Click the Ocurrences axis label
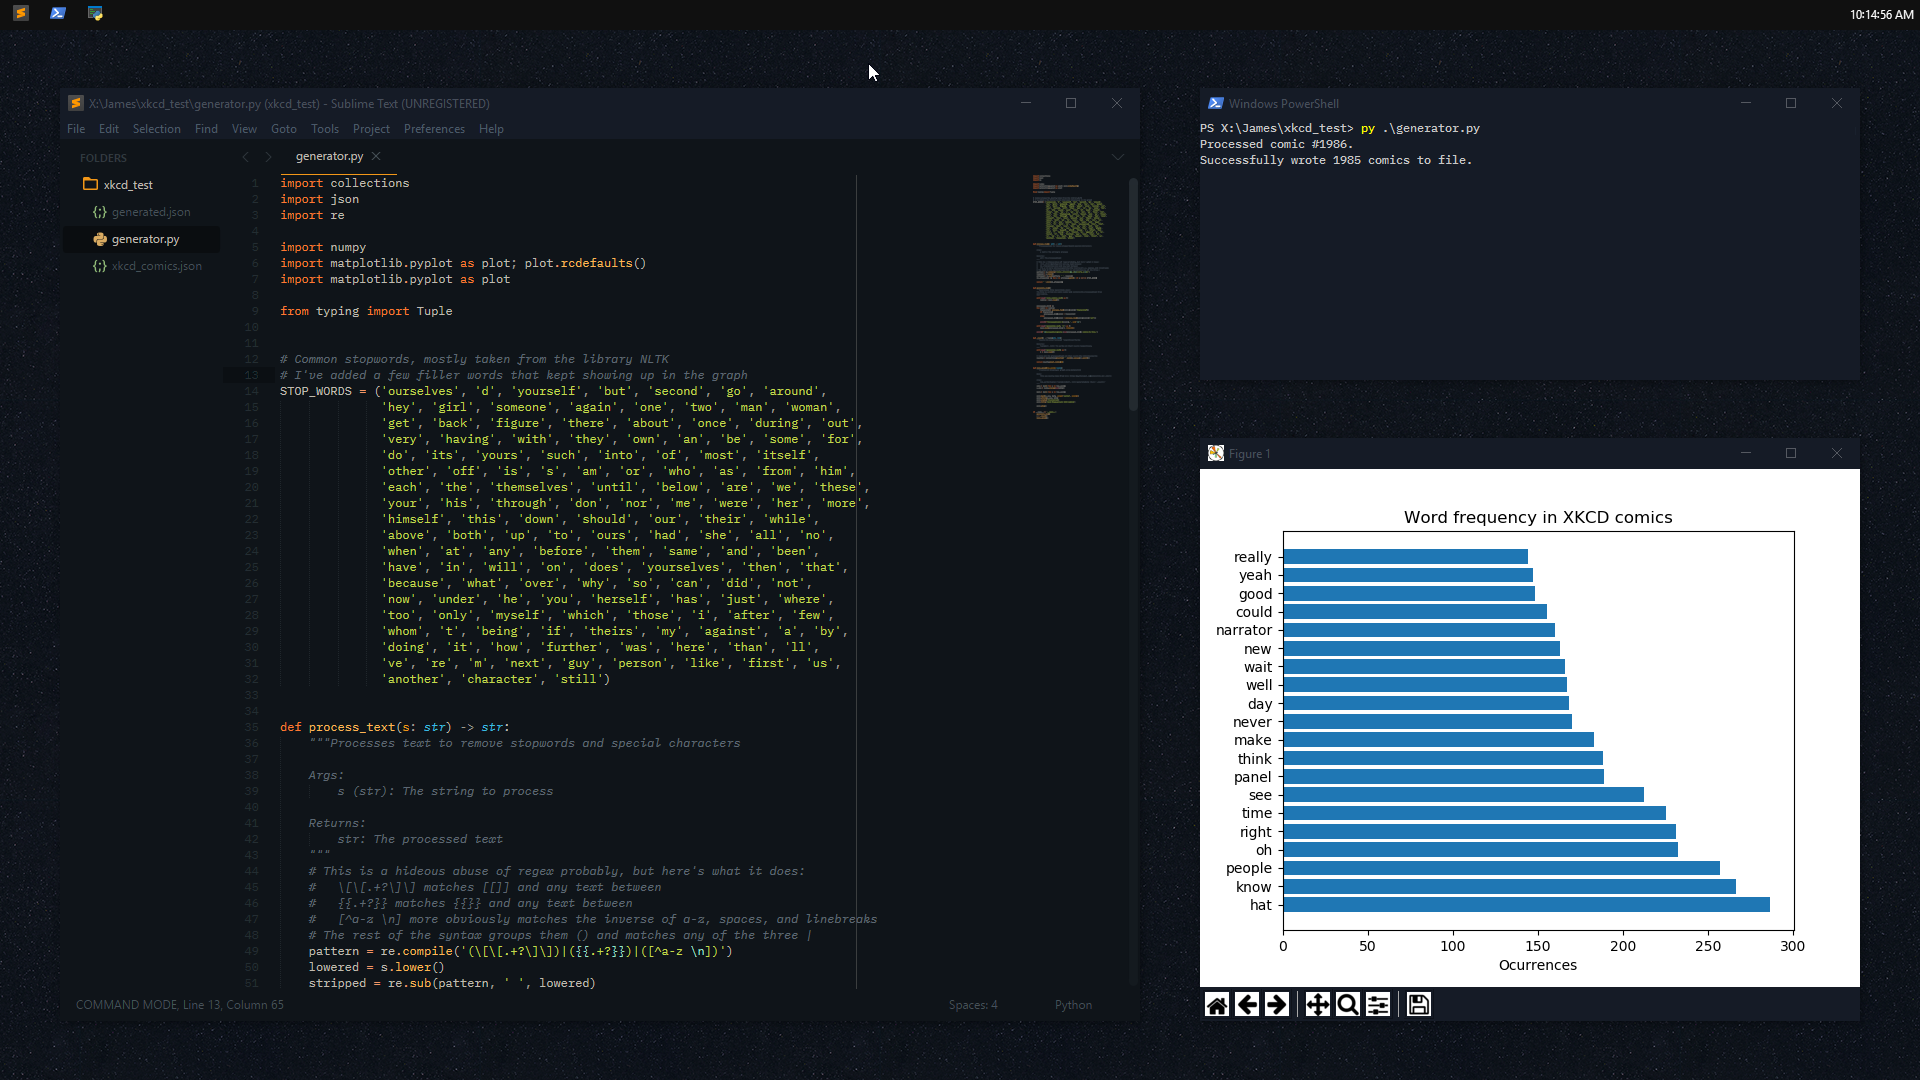1920x1080 pixels. [1538, 965]
